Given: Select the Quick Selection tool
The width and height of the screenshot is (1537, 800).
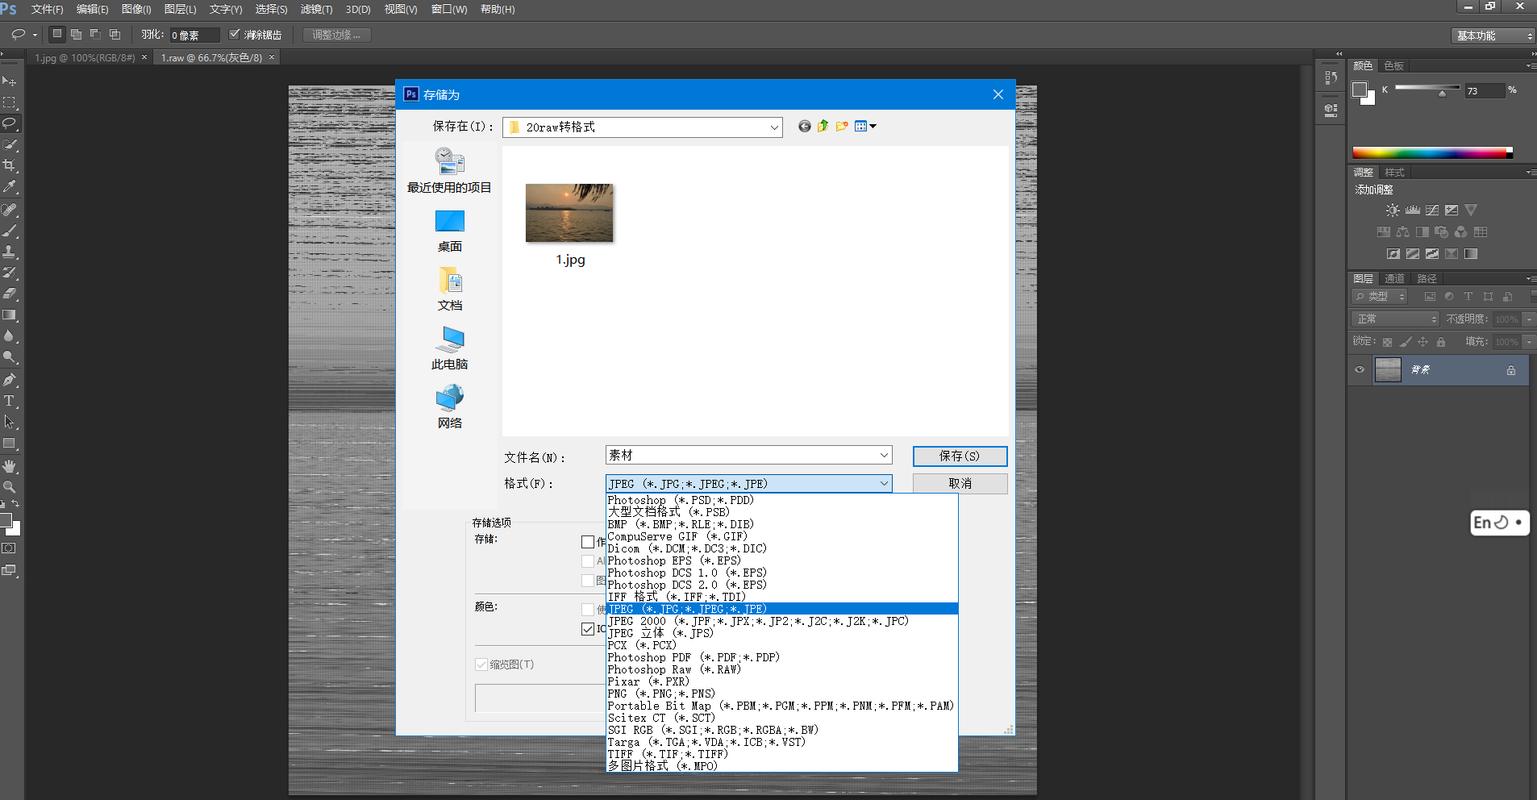Looking at the screenshot, I should tap(9, 145).
